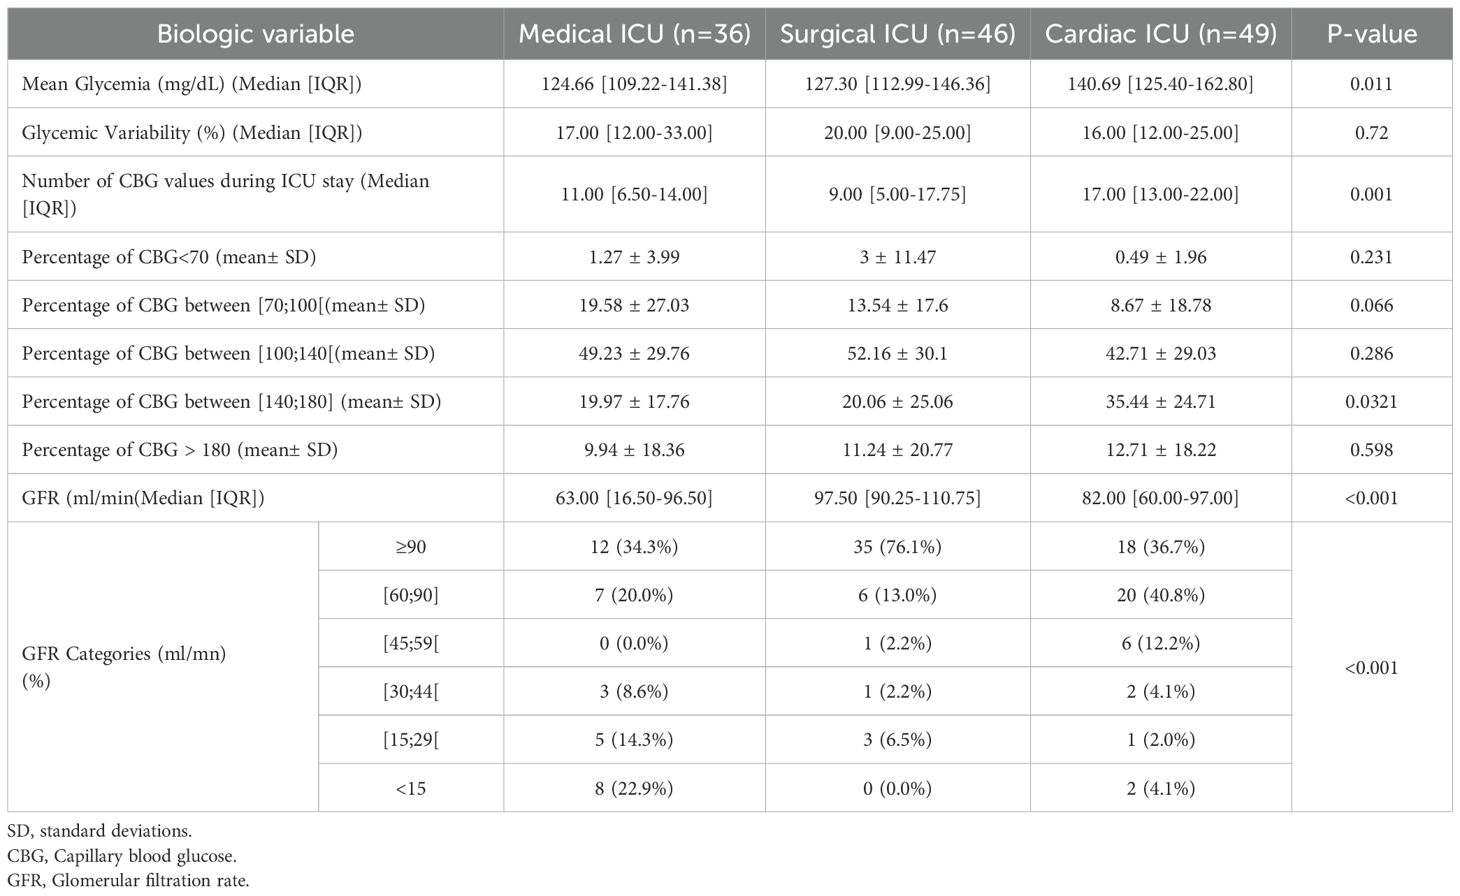Click the Glycemic Variability row label

pos(191,132)
